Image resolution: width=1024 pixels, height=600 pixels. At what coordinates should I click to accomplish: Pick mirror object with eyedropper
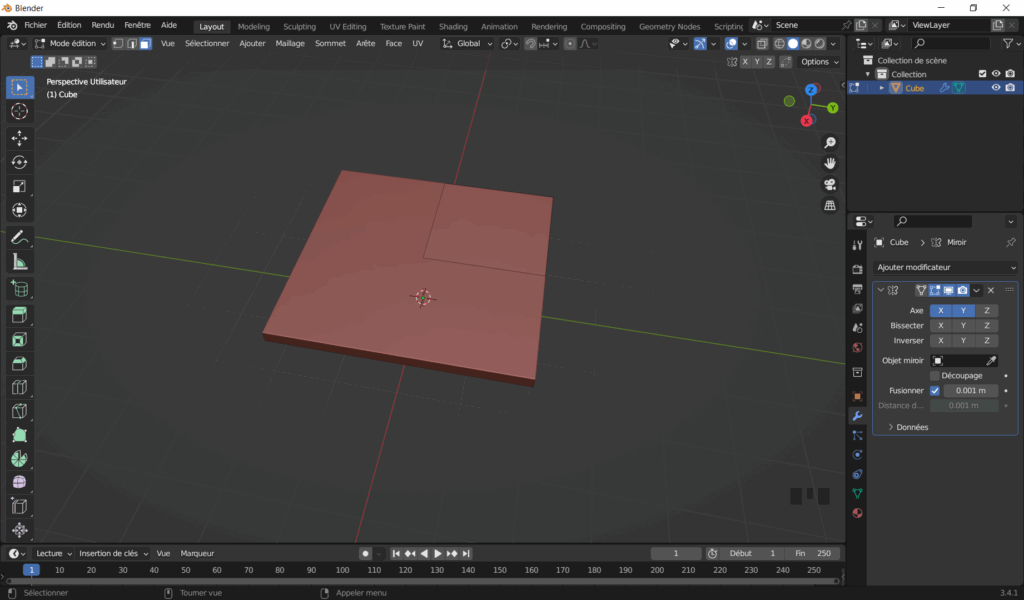(991, 361)
